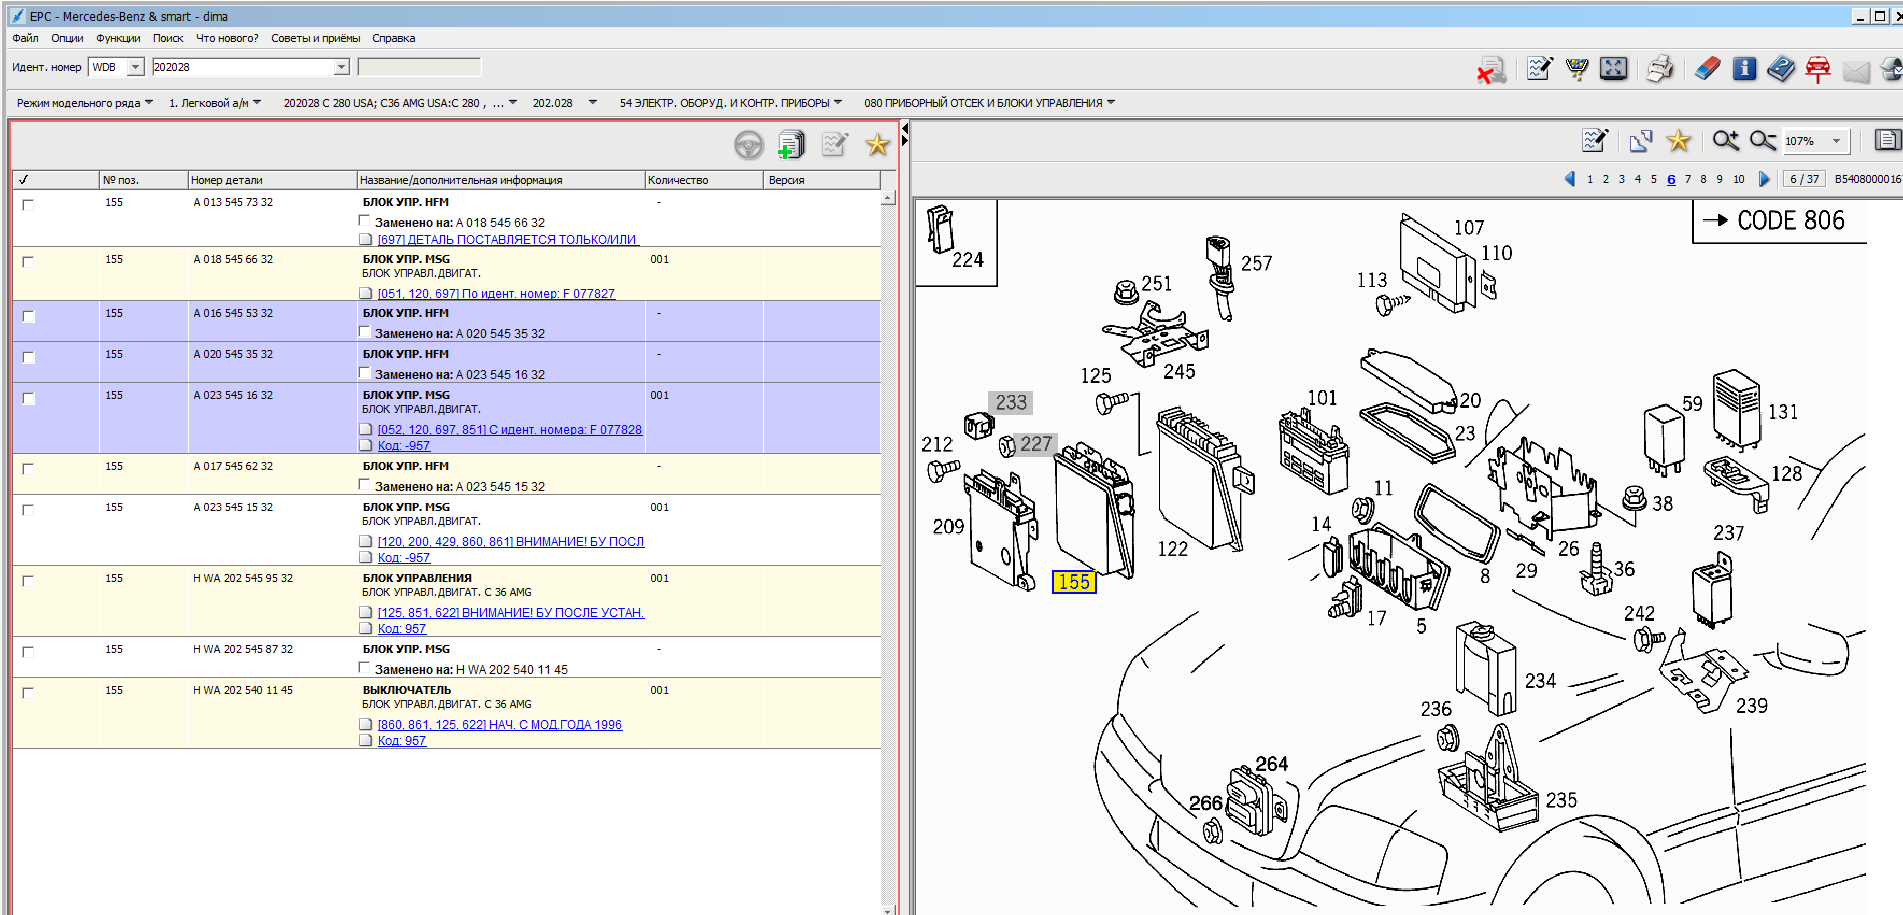The image size is (1903, 915).
Task: Open link '[120, 200, 429, 860, 861] ВНИМАНИЕ! БУ ПОСЛ'
Action: pyautogui.click(x=511, y=541)
